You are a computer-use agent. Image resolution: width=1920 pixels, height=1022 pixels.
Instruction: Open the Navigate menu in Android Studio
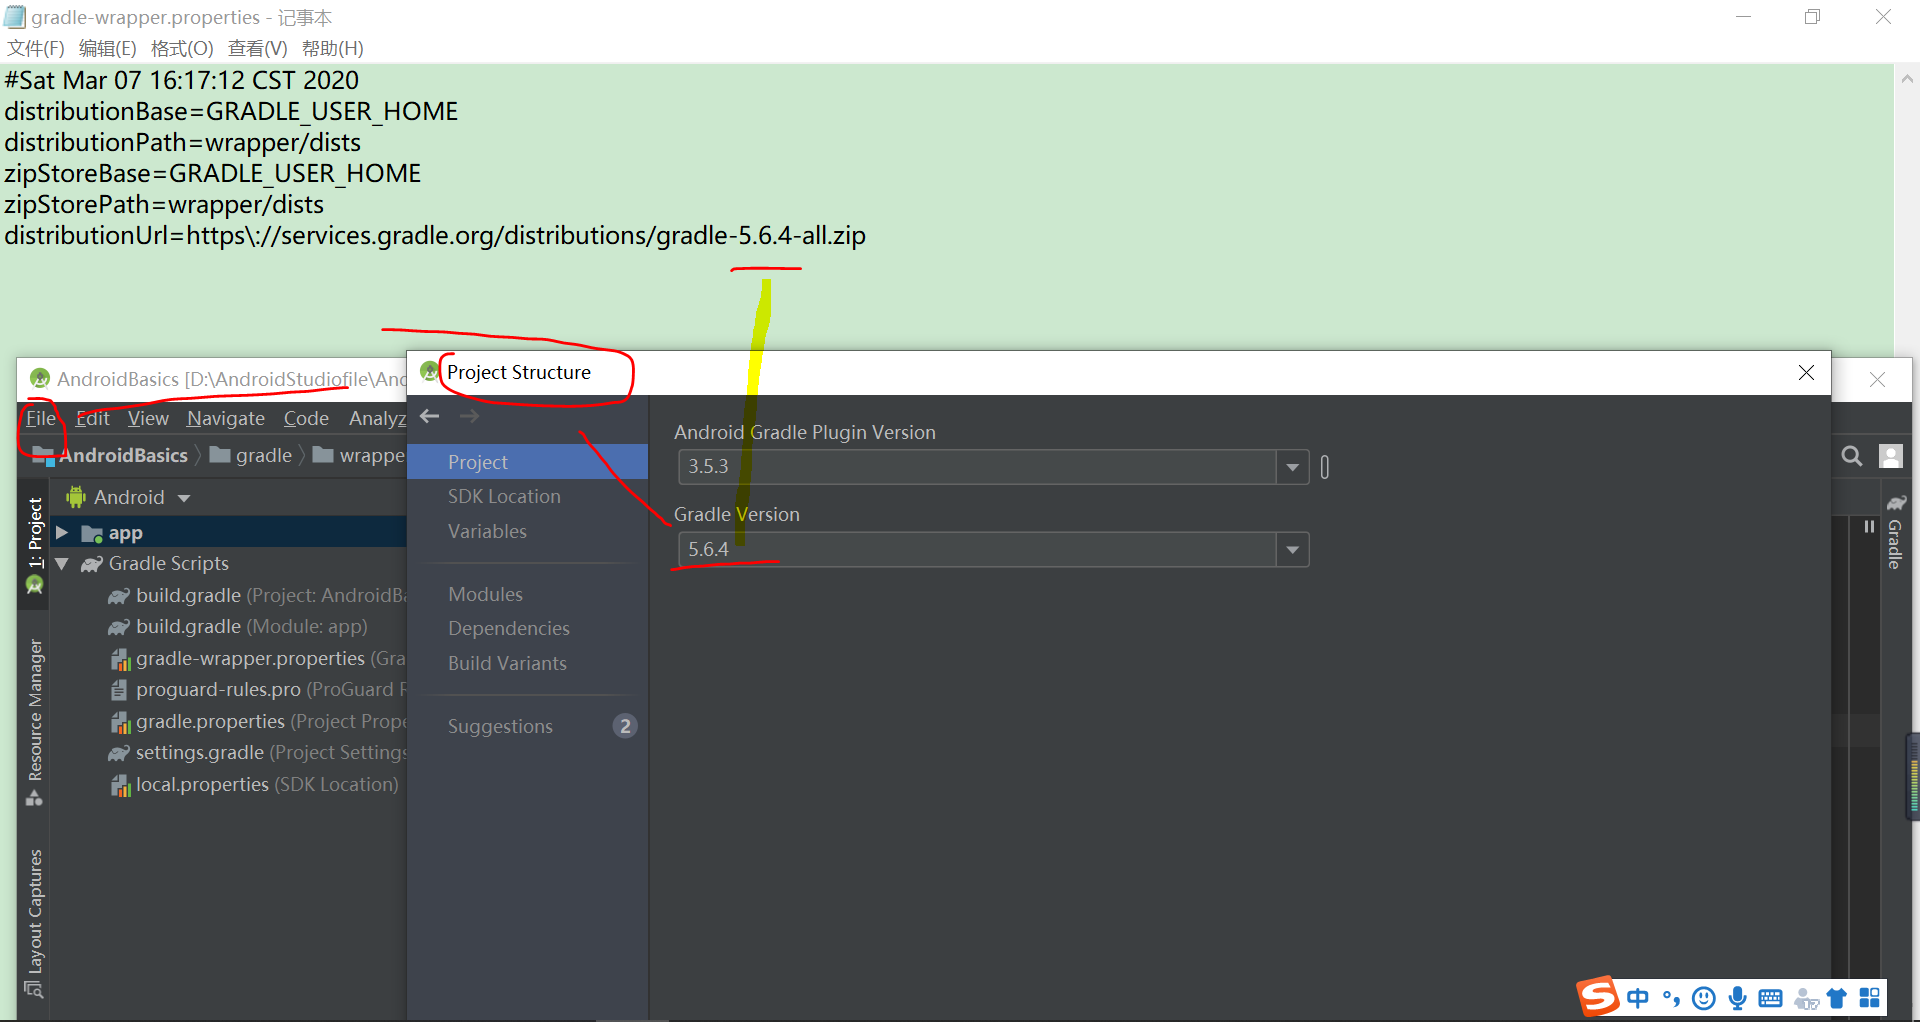(x=226, y=418)
